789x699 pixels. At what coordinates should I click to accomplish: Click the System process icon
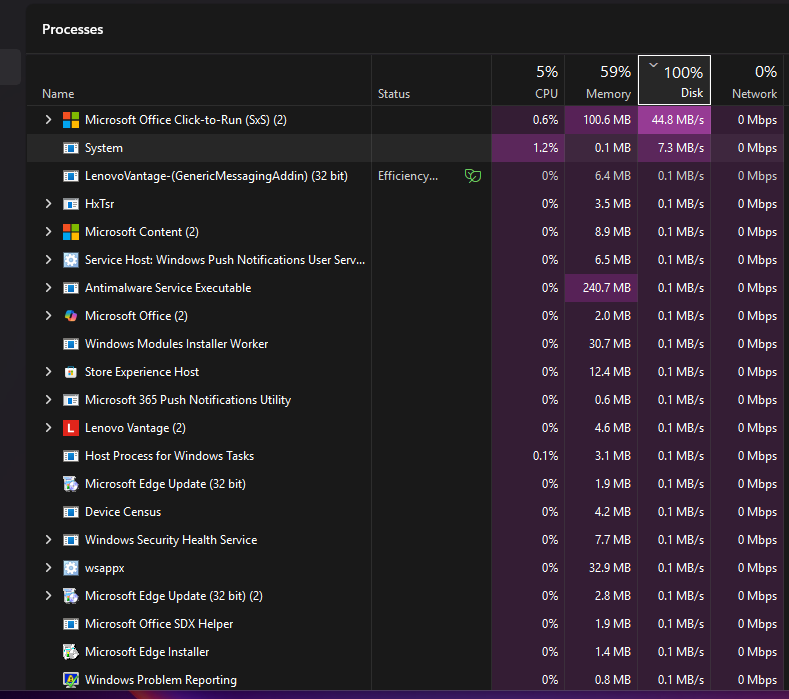(x=71, y=148)
